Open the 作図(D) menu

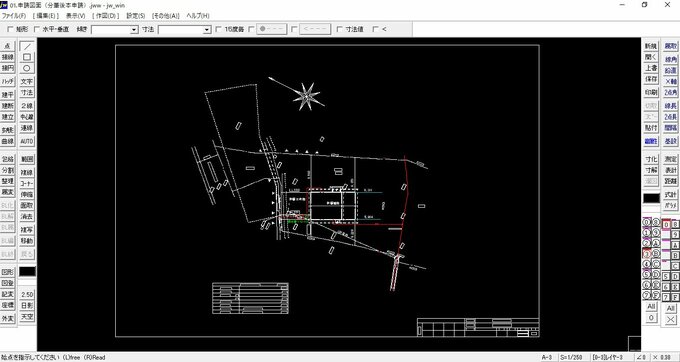(x=105, y=16)
